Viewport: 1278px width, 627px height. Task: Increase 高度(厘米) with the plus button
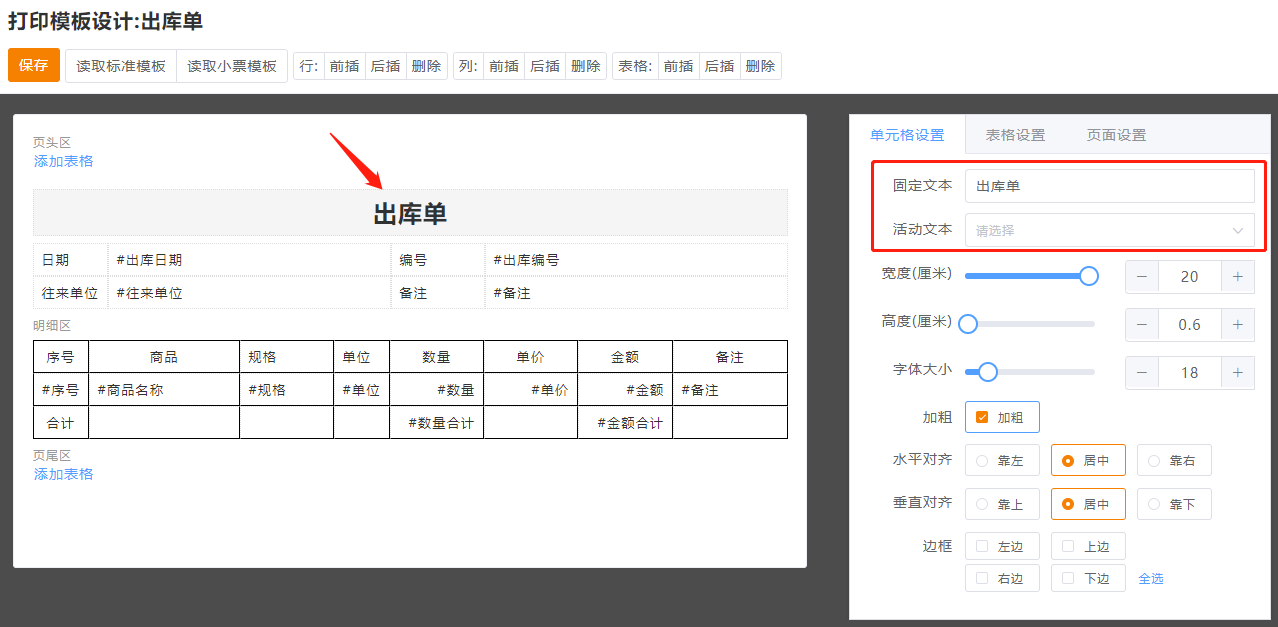(1237, 325)
